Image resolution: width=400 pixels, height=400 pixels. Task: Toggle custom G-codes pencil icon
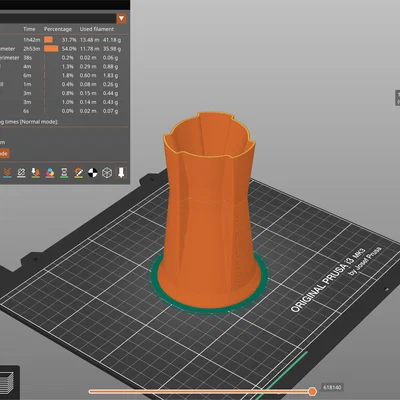pos(79,173)
